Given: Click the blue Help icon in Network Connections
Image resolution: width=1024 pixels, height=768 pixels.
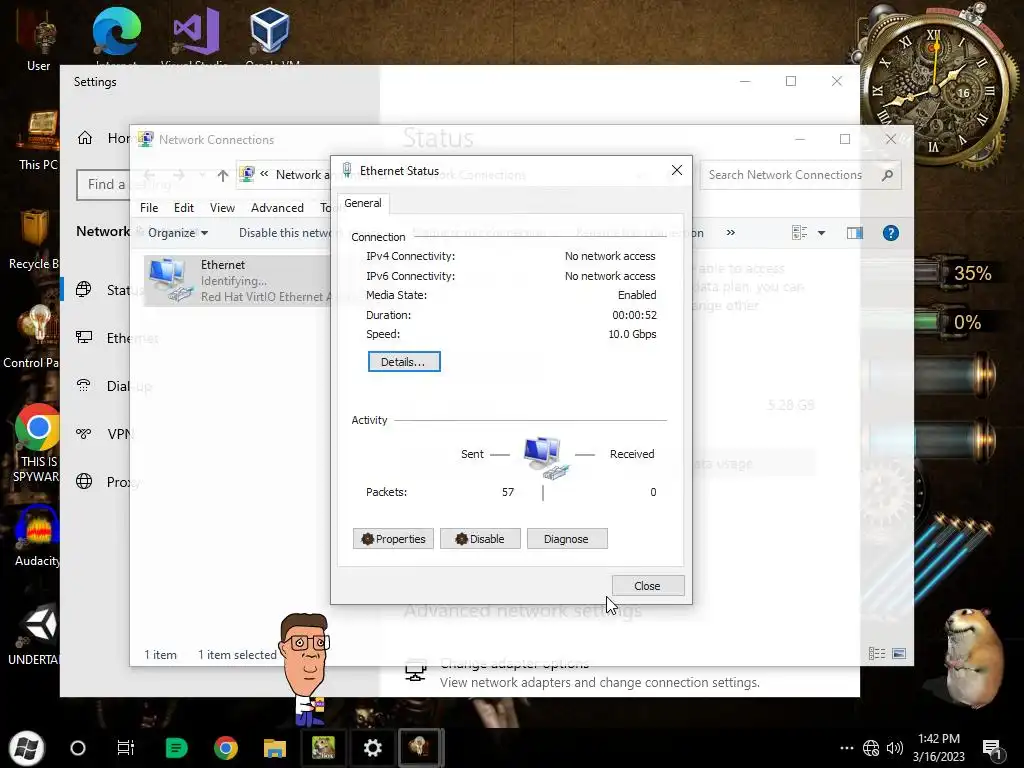Looking at the screenshot, I should [x=891, y=233].
